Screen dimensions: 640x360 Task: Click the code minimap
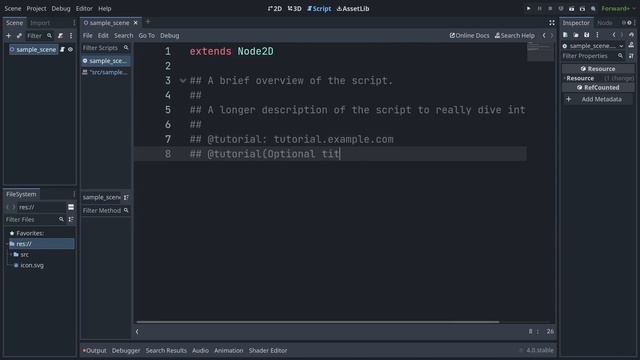tap(540, 52)
